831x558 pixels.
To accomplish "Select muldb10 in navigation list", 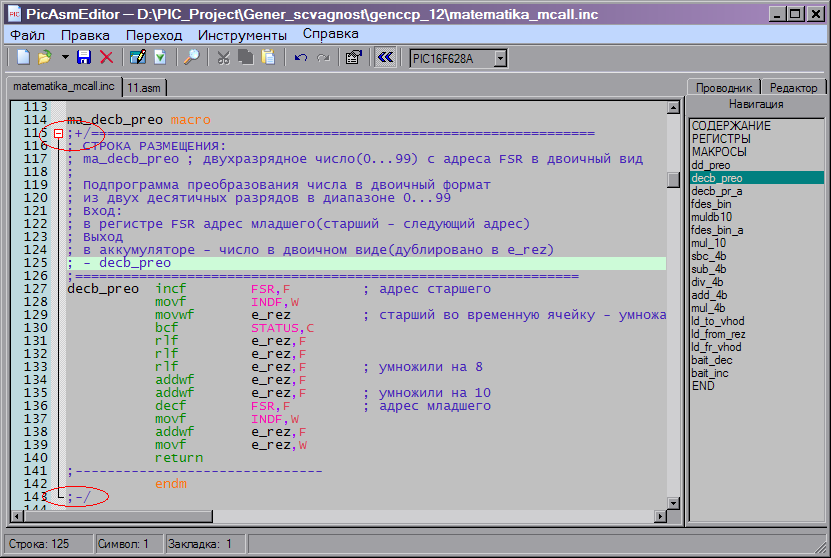I will [x=756, y=217].
